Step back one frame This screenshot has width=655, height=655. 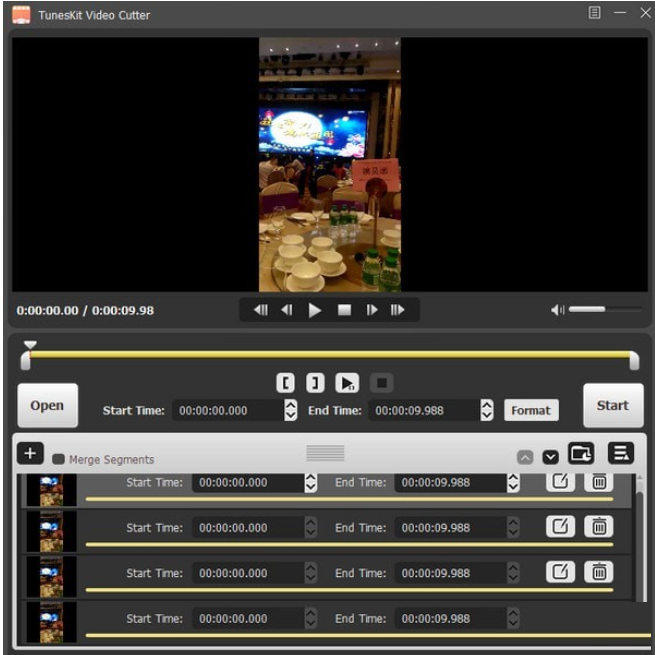[287, 310]
